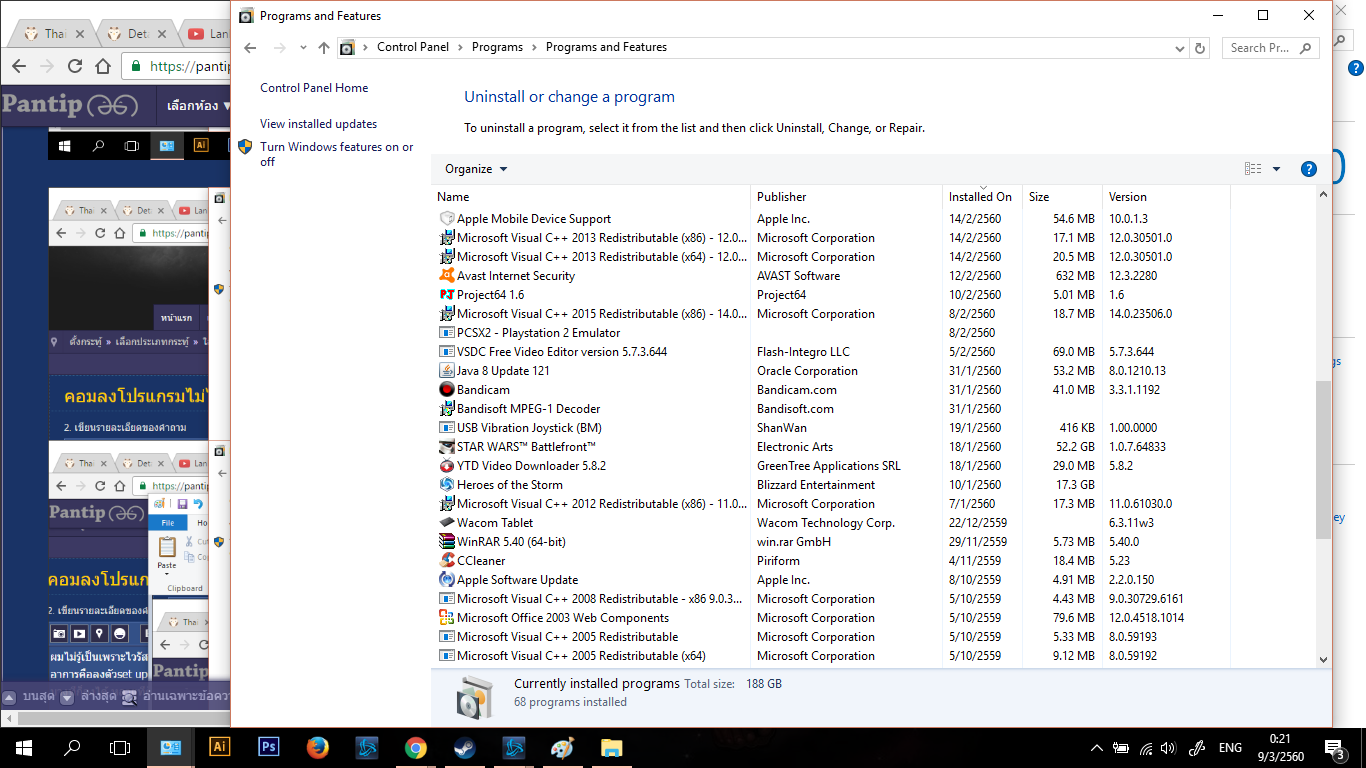
Task: Expand the chevron after Programs breadcrumb
Action: point(534,47)
